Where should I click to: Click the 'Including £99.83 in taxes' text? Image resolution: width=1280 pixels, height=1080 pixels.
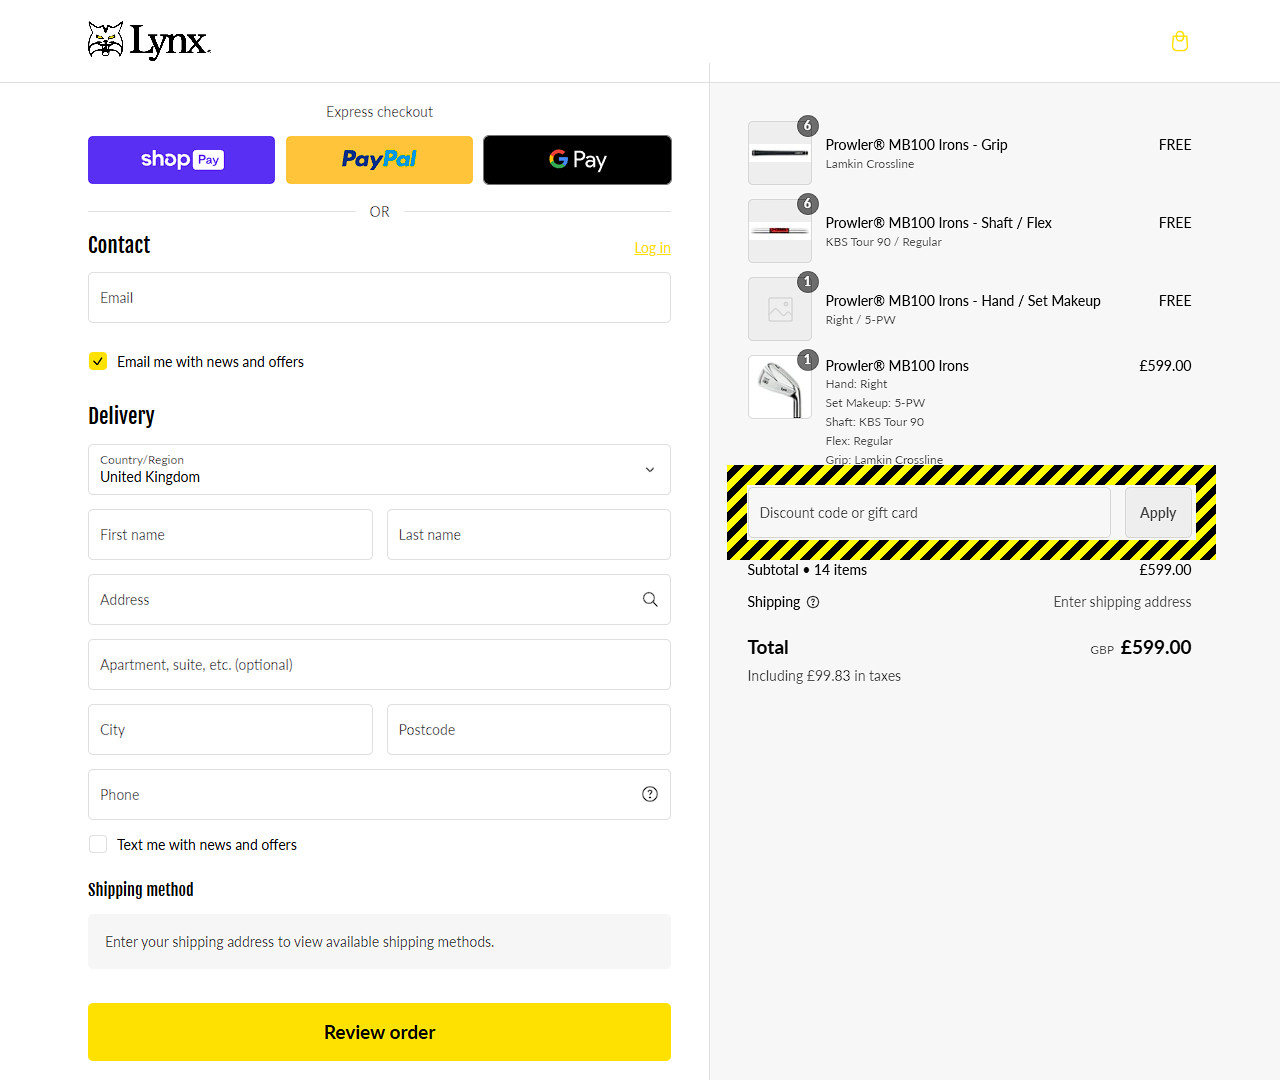point(824,676)
